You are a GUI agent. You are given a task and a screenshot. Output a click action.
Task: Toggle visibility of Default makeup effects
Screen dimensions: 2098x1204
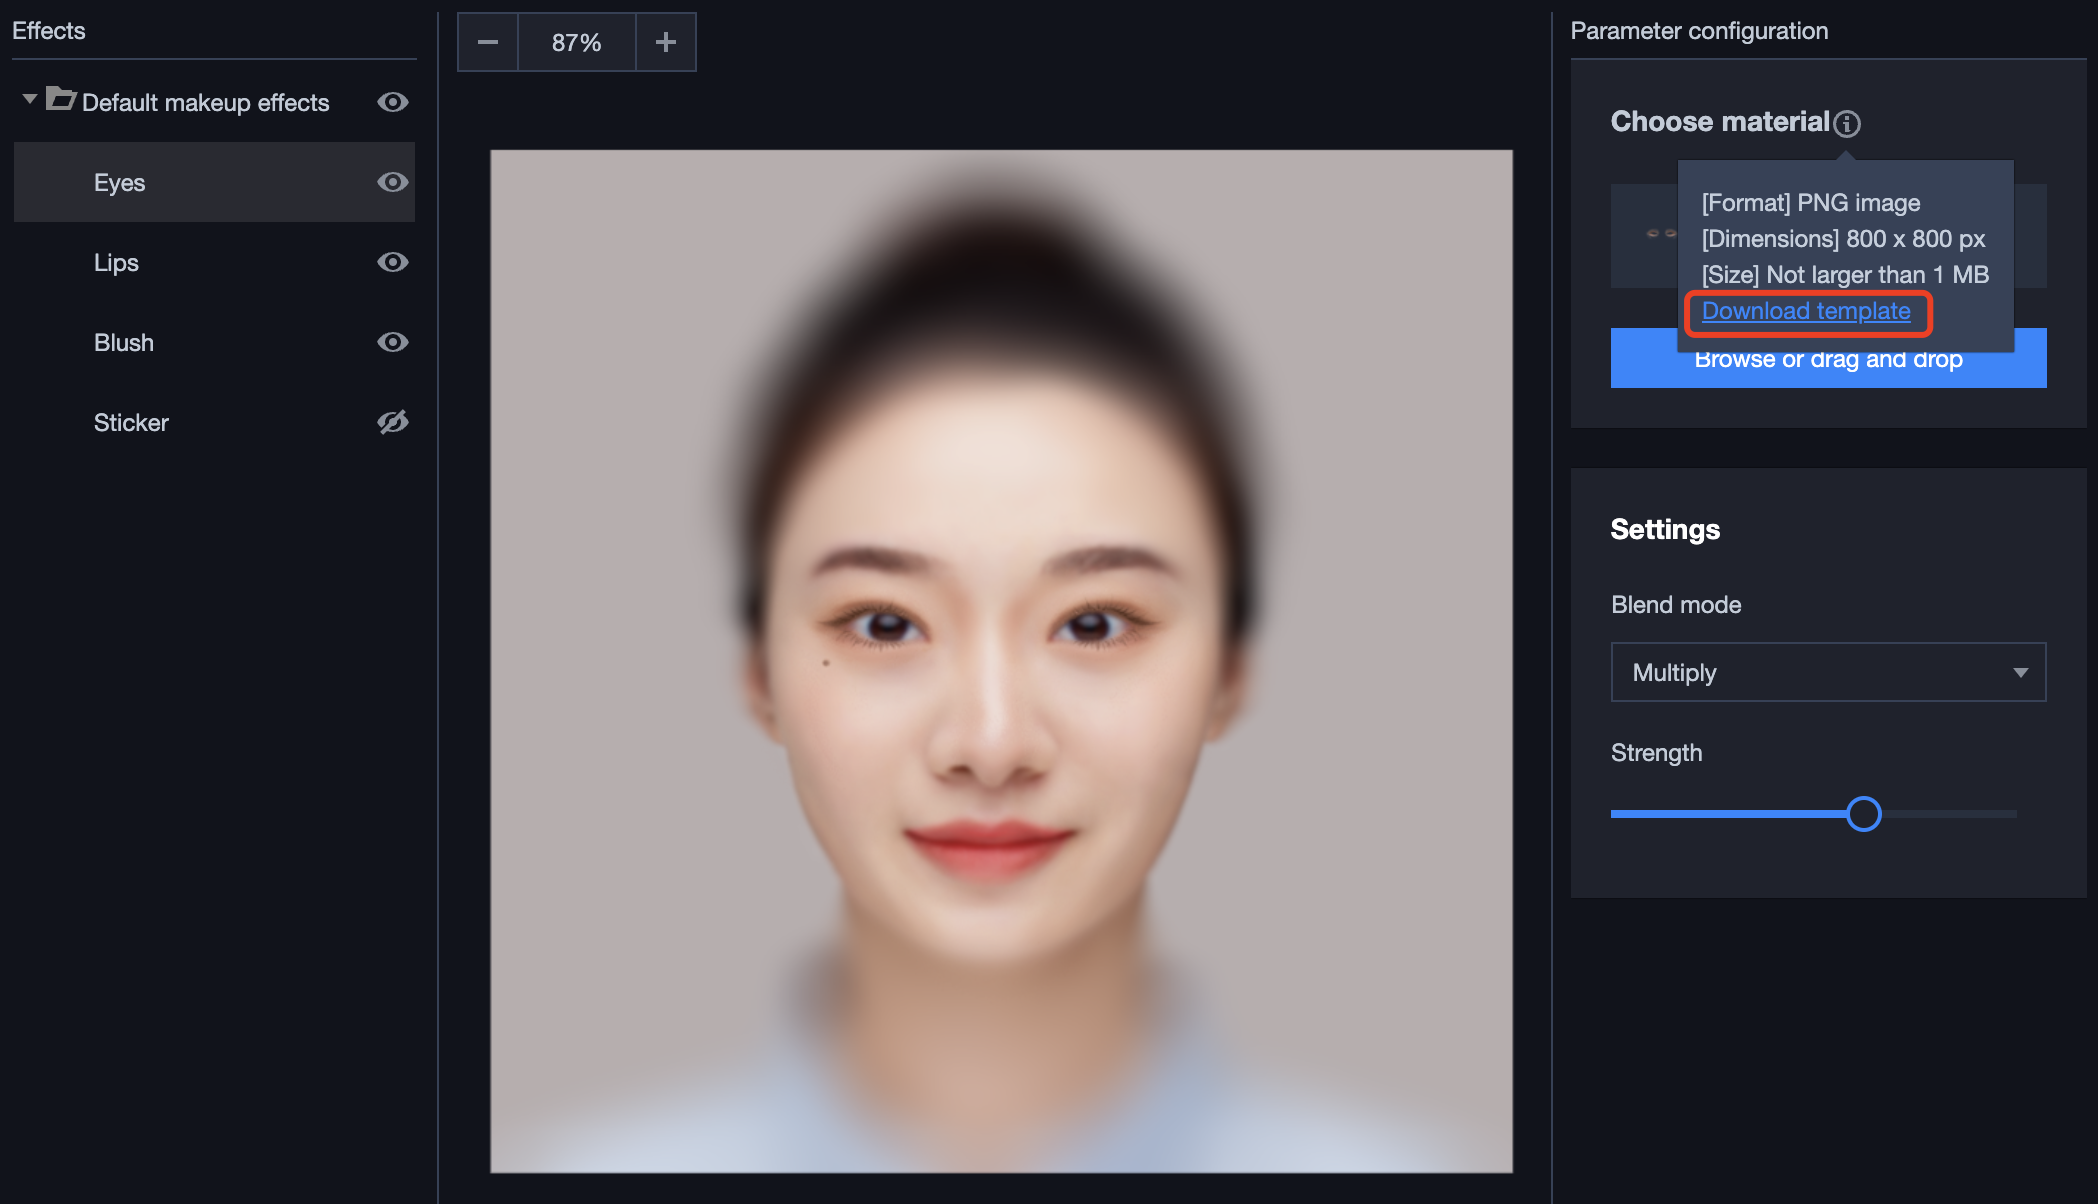(x=392, y=102)
